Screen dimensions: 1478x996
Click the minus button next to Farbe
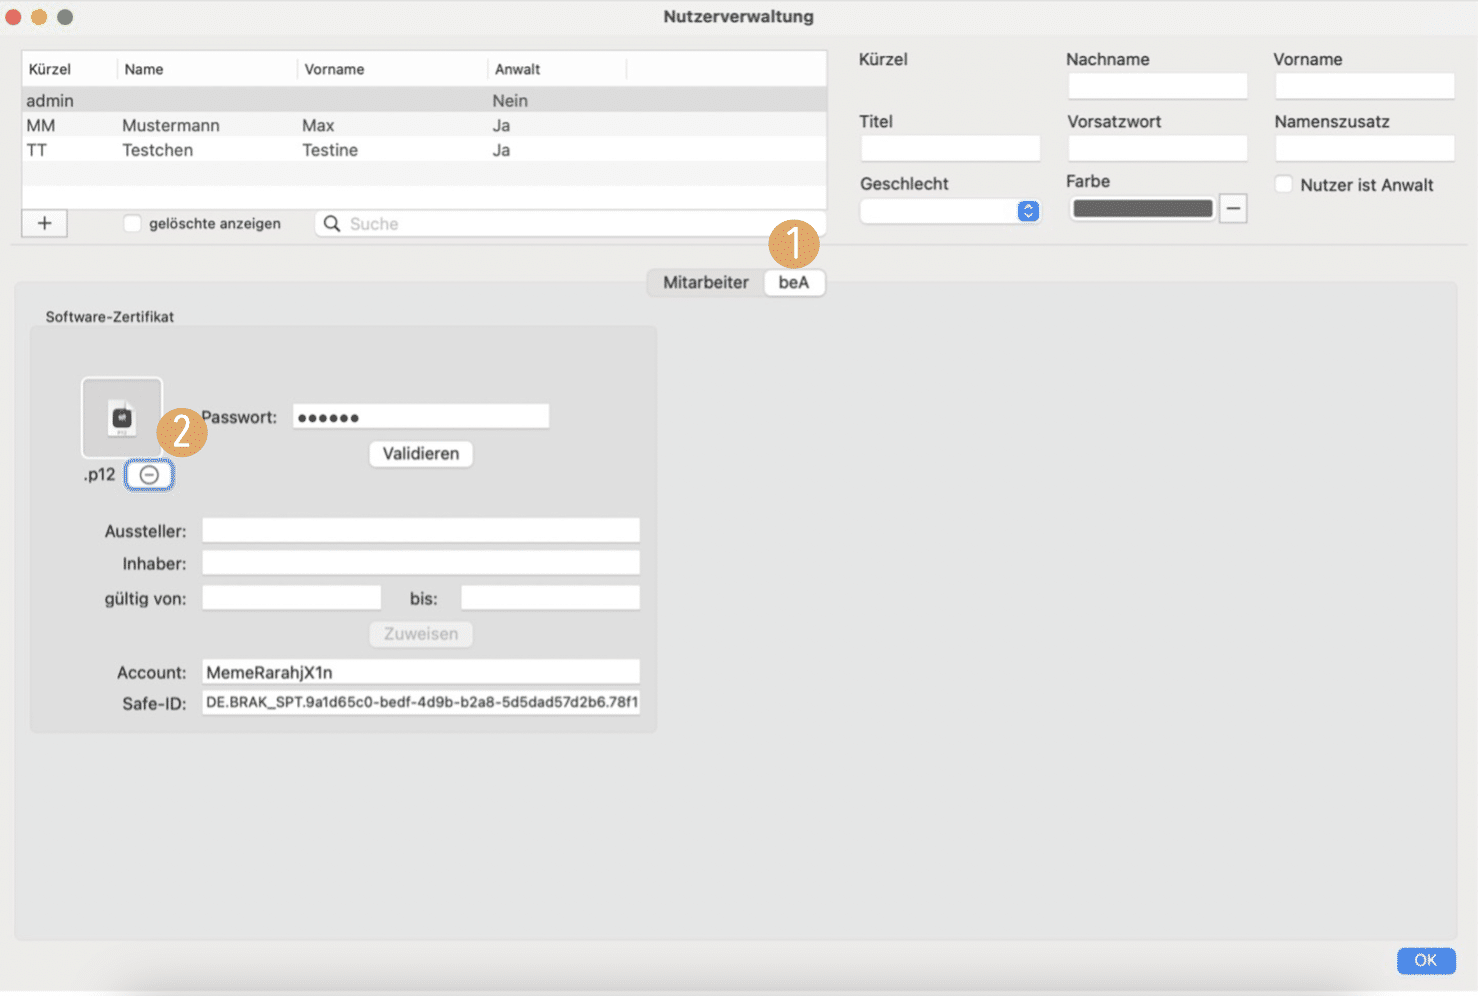pos(1233,208)
